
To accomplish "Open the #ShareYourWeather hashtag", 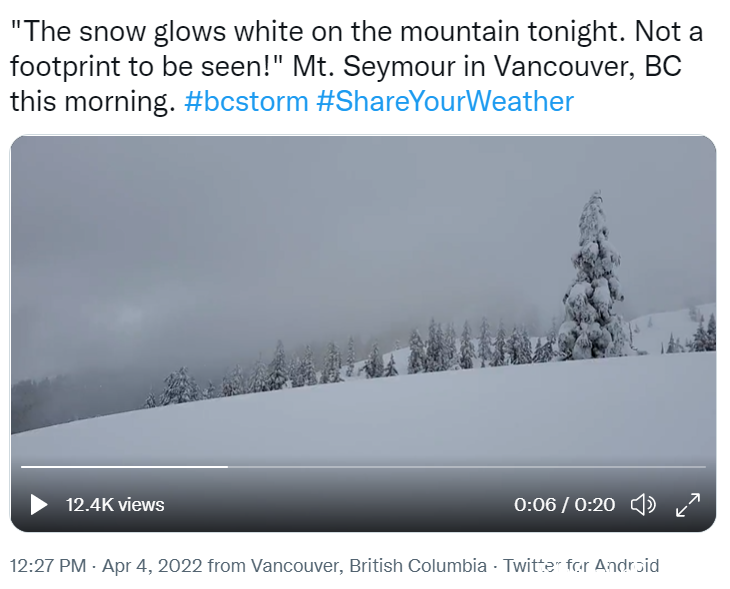I will pos(445,101).
